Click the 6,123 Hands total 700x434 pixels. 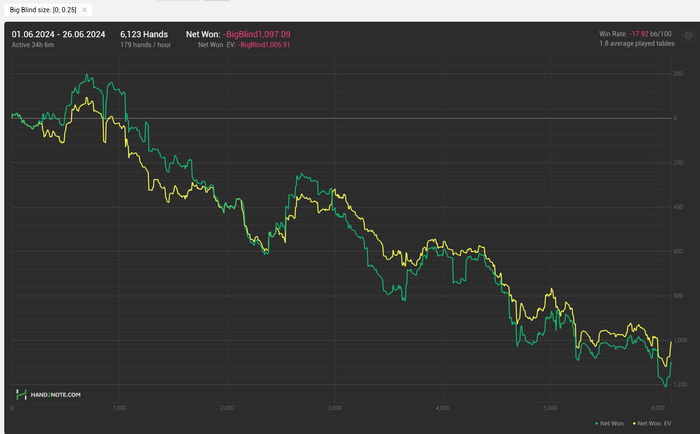(144, 34)
